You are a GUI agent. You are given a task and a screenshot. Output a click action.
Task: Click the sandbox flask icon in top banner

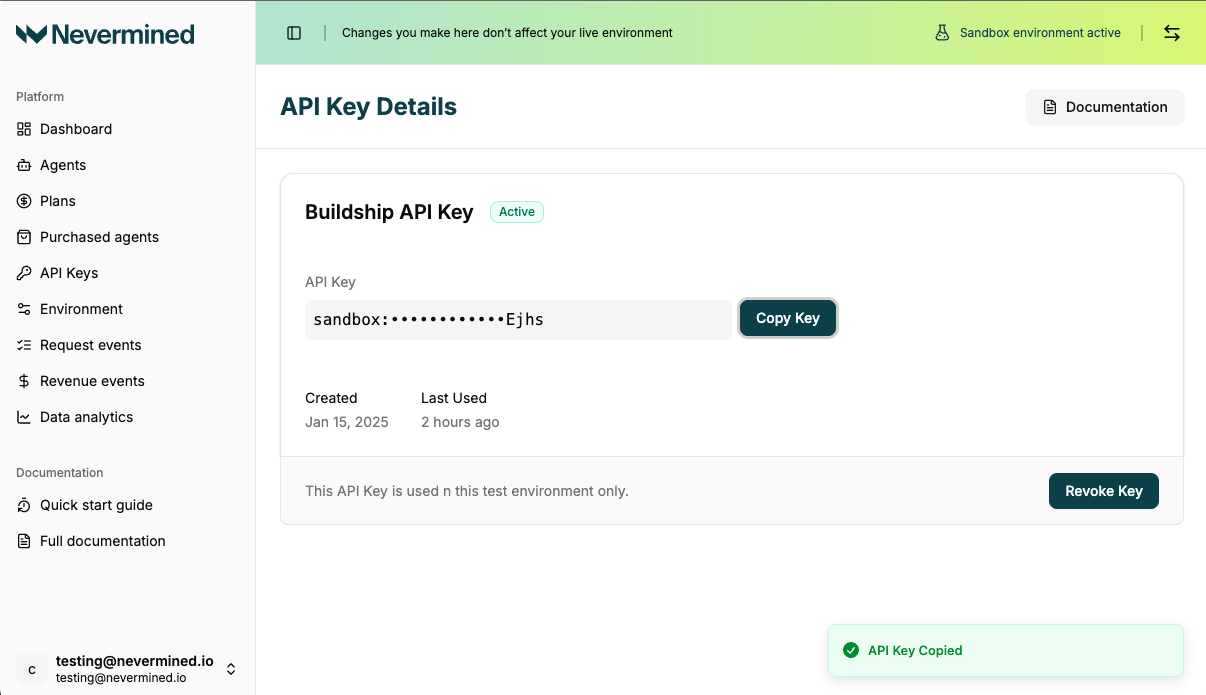click(x=941, y=32)
